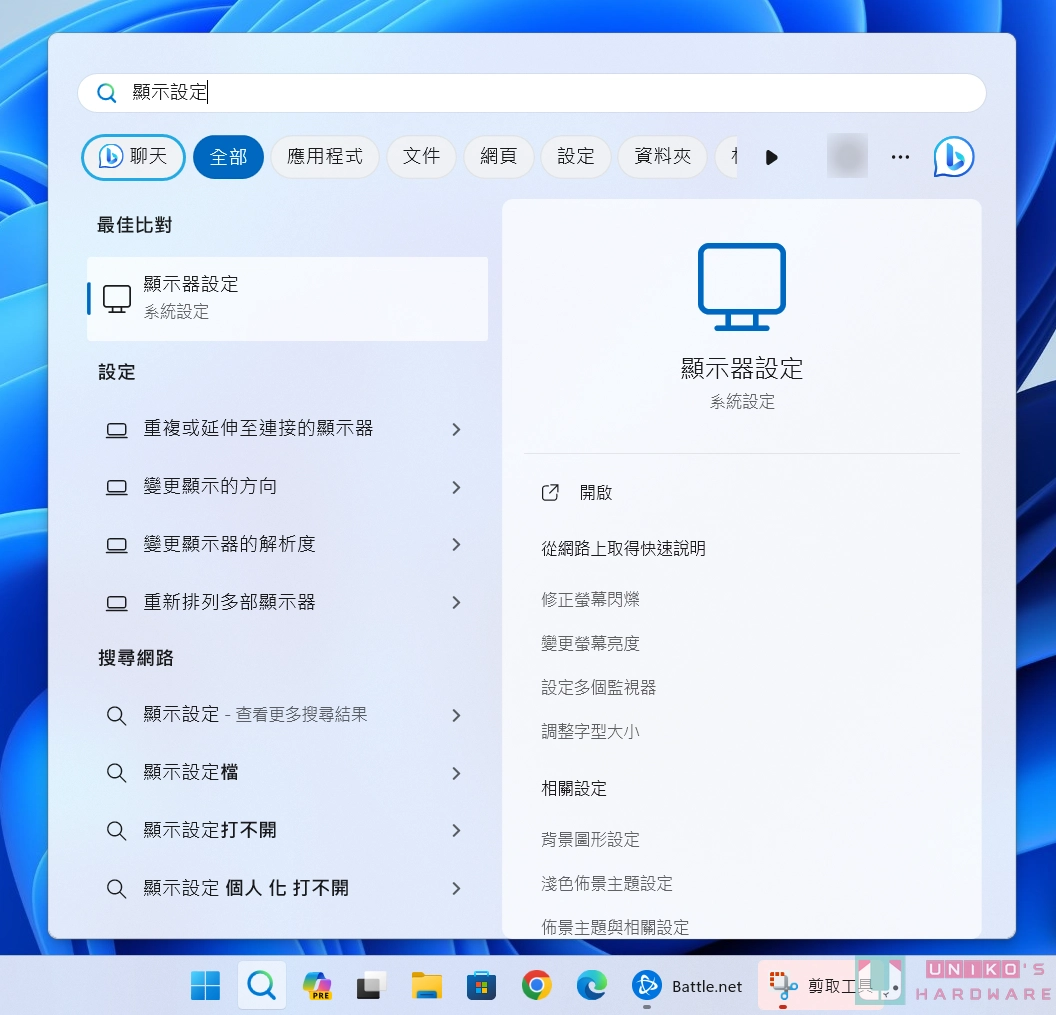Click 開啟 to open display settings
Image resolution: width=1056 pixels, height=1015 pixels.
(x=595, y=492)
